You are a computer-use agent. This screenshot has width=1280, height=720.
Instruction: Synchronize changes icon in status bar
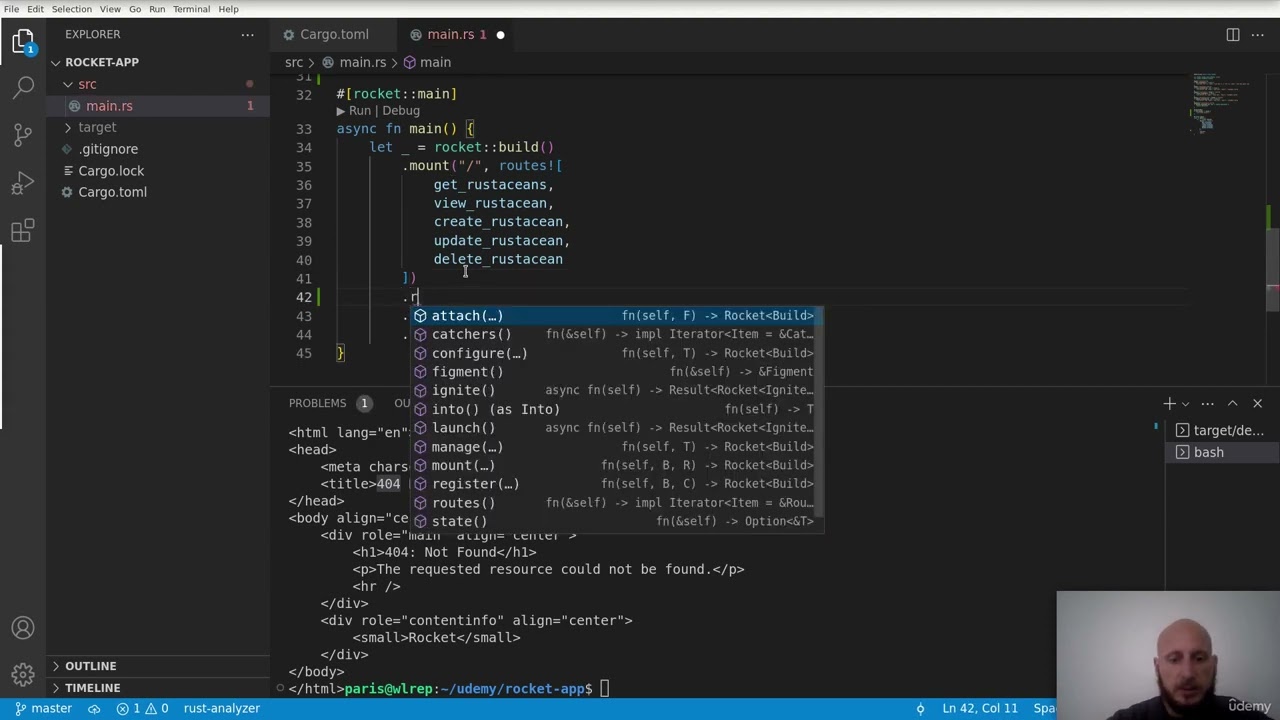(x=95, y=708)
